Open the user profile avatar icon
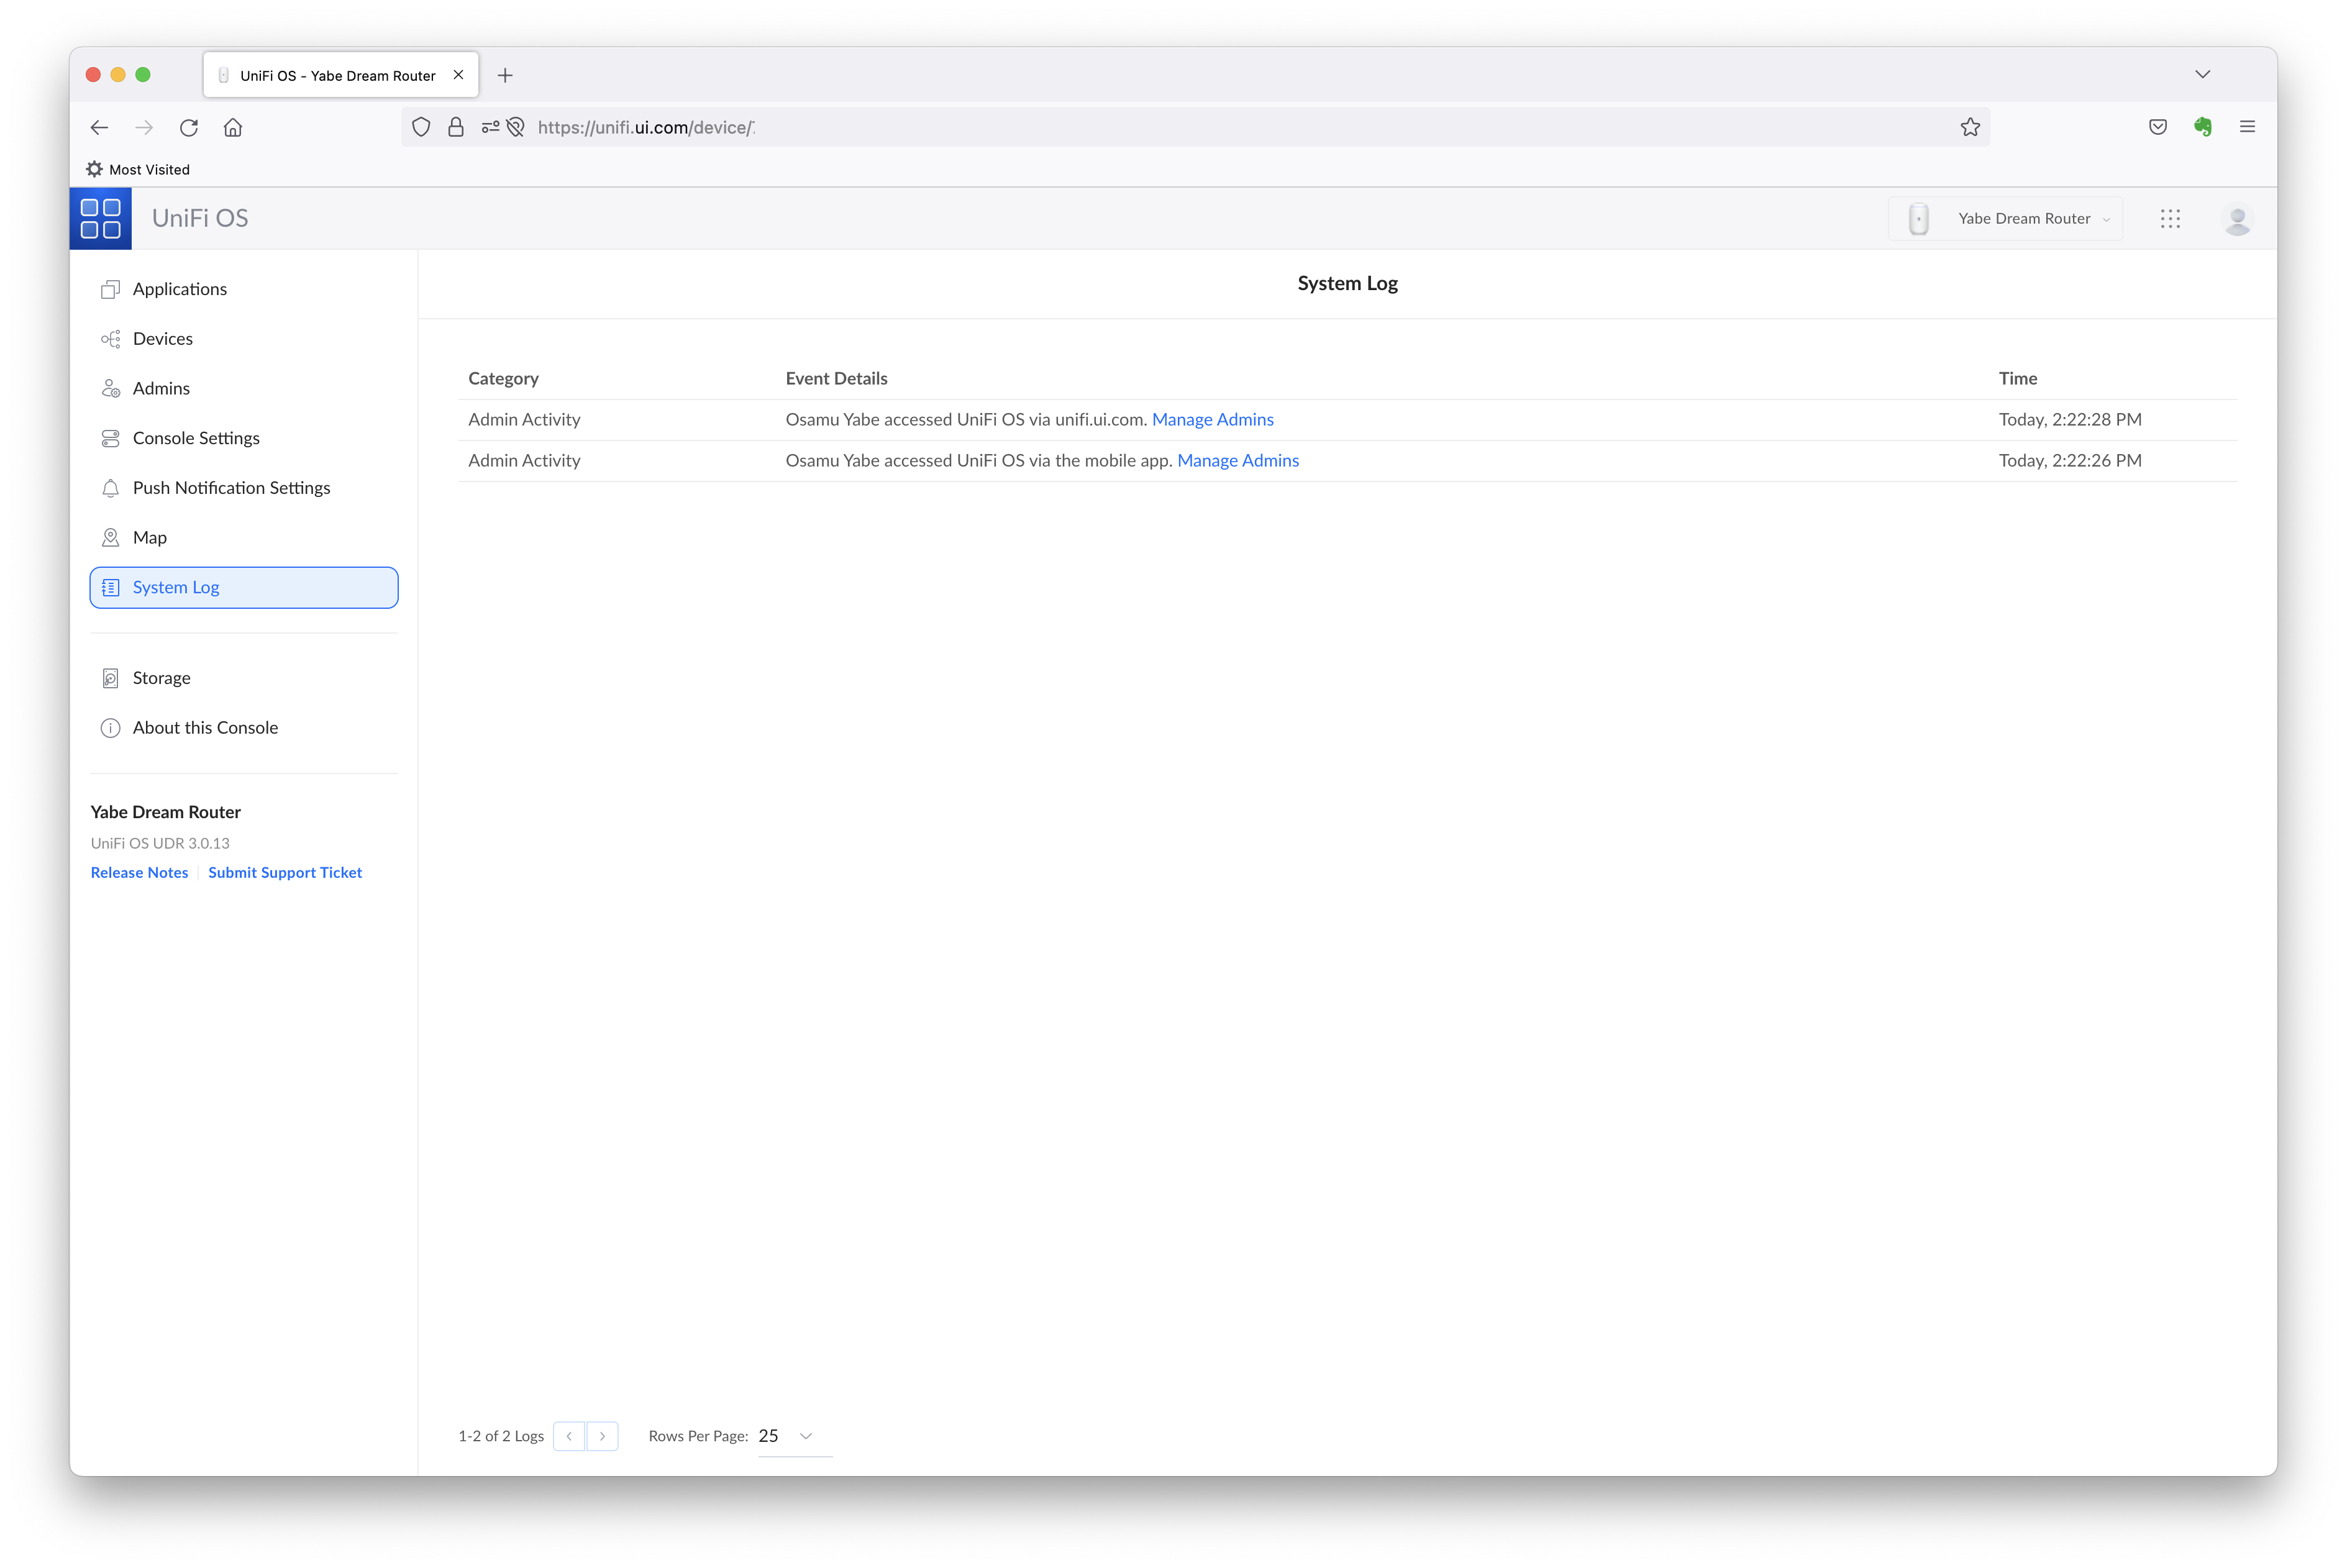The image size is (2347, 1568). pos(2238,219)
